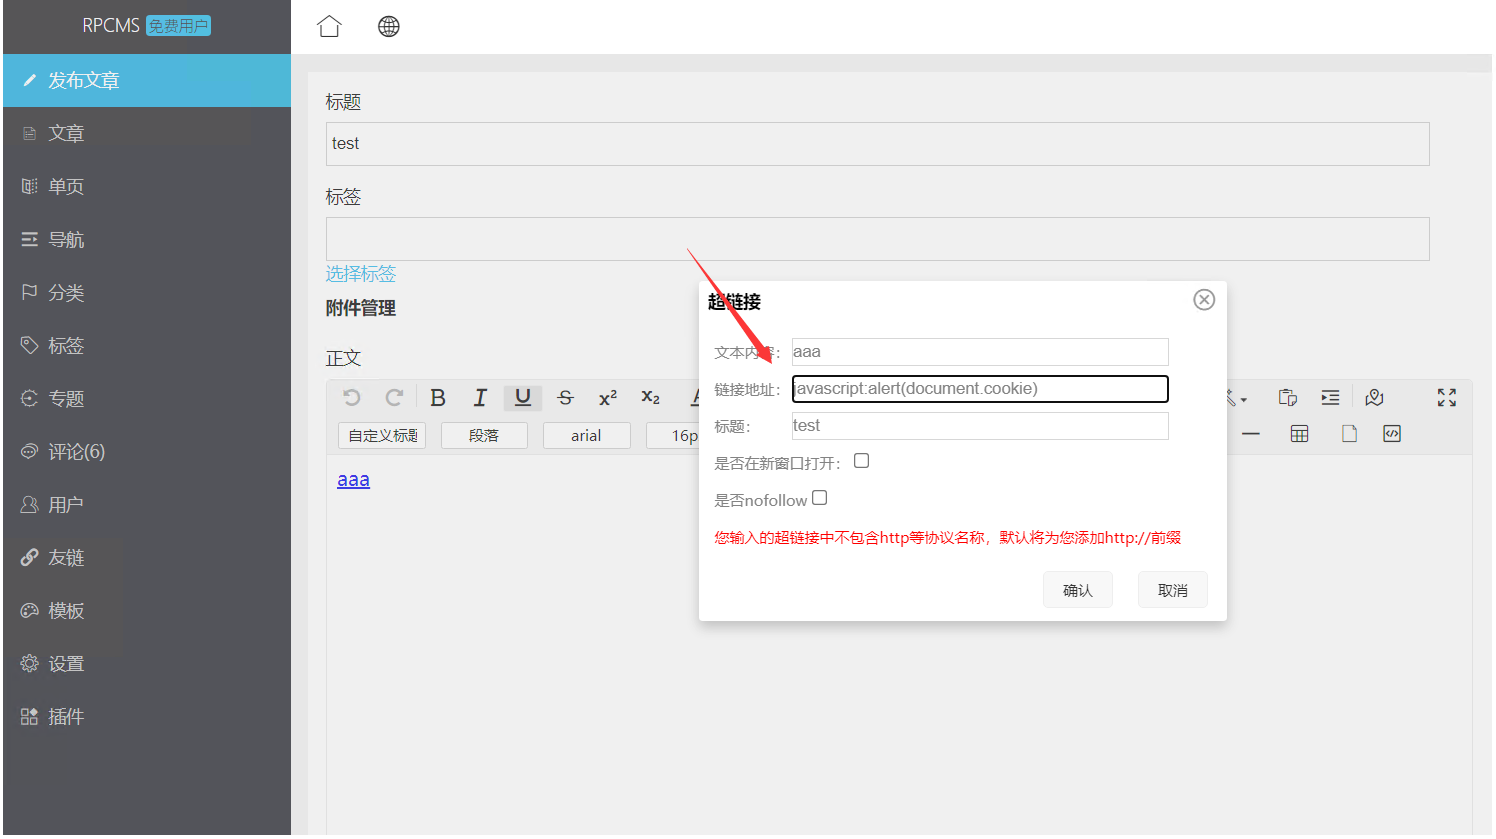The width and height of the screenshot is (1496, 839).
Task: Open the 自定义标题 dropdown
Action: [382, 436]
